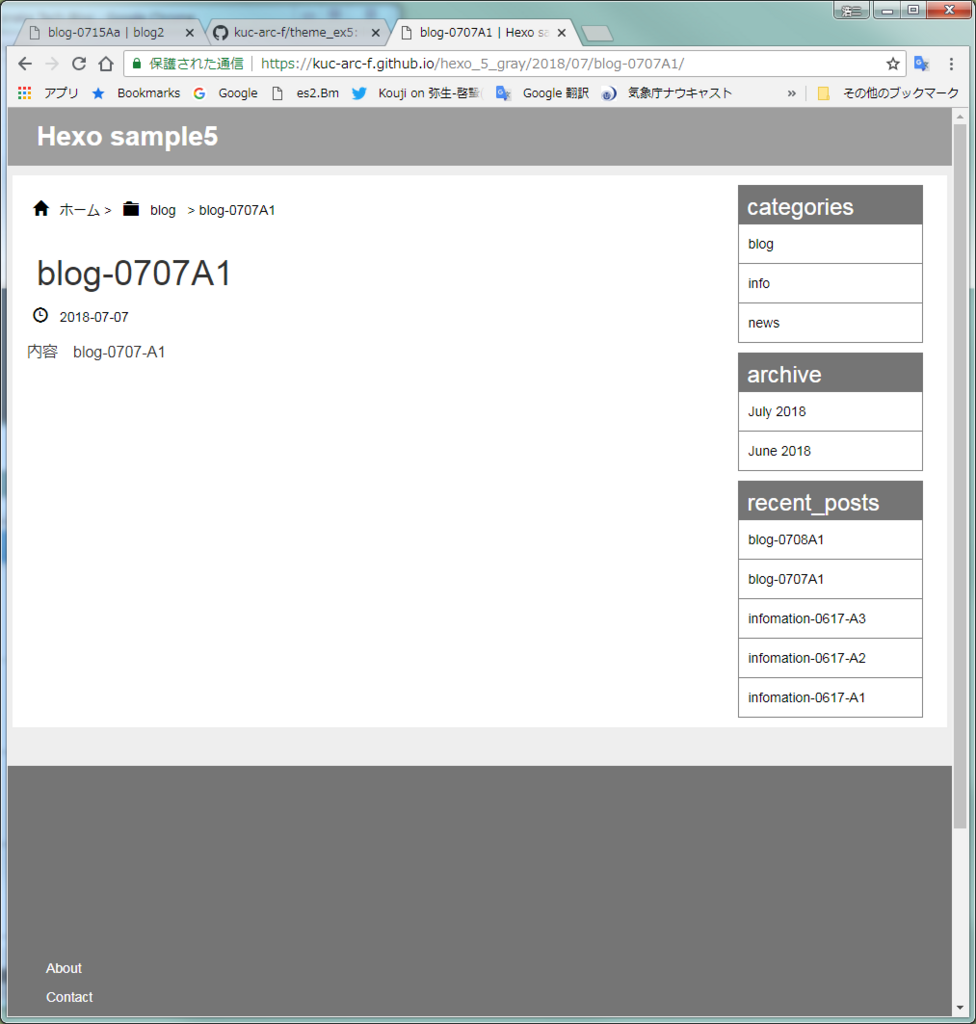Open the Contact footer link
This screenshot has width=976, height=1024.
point(69,997)
